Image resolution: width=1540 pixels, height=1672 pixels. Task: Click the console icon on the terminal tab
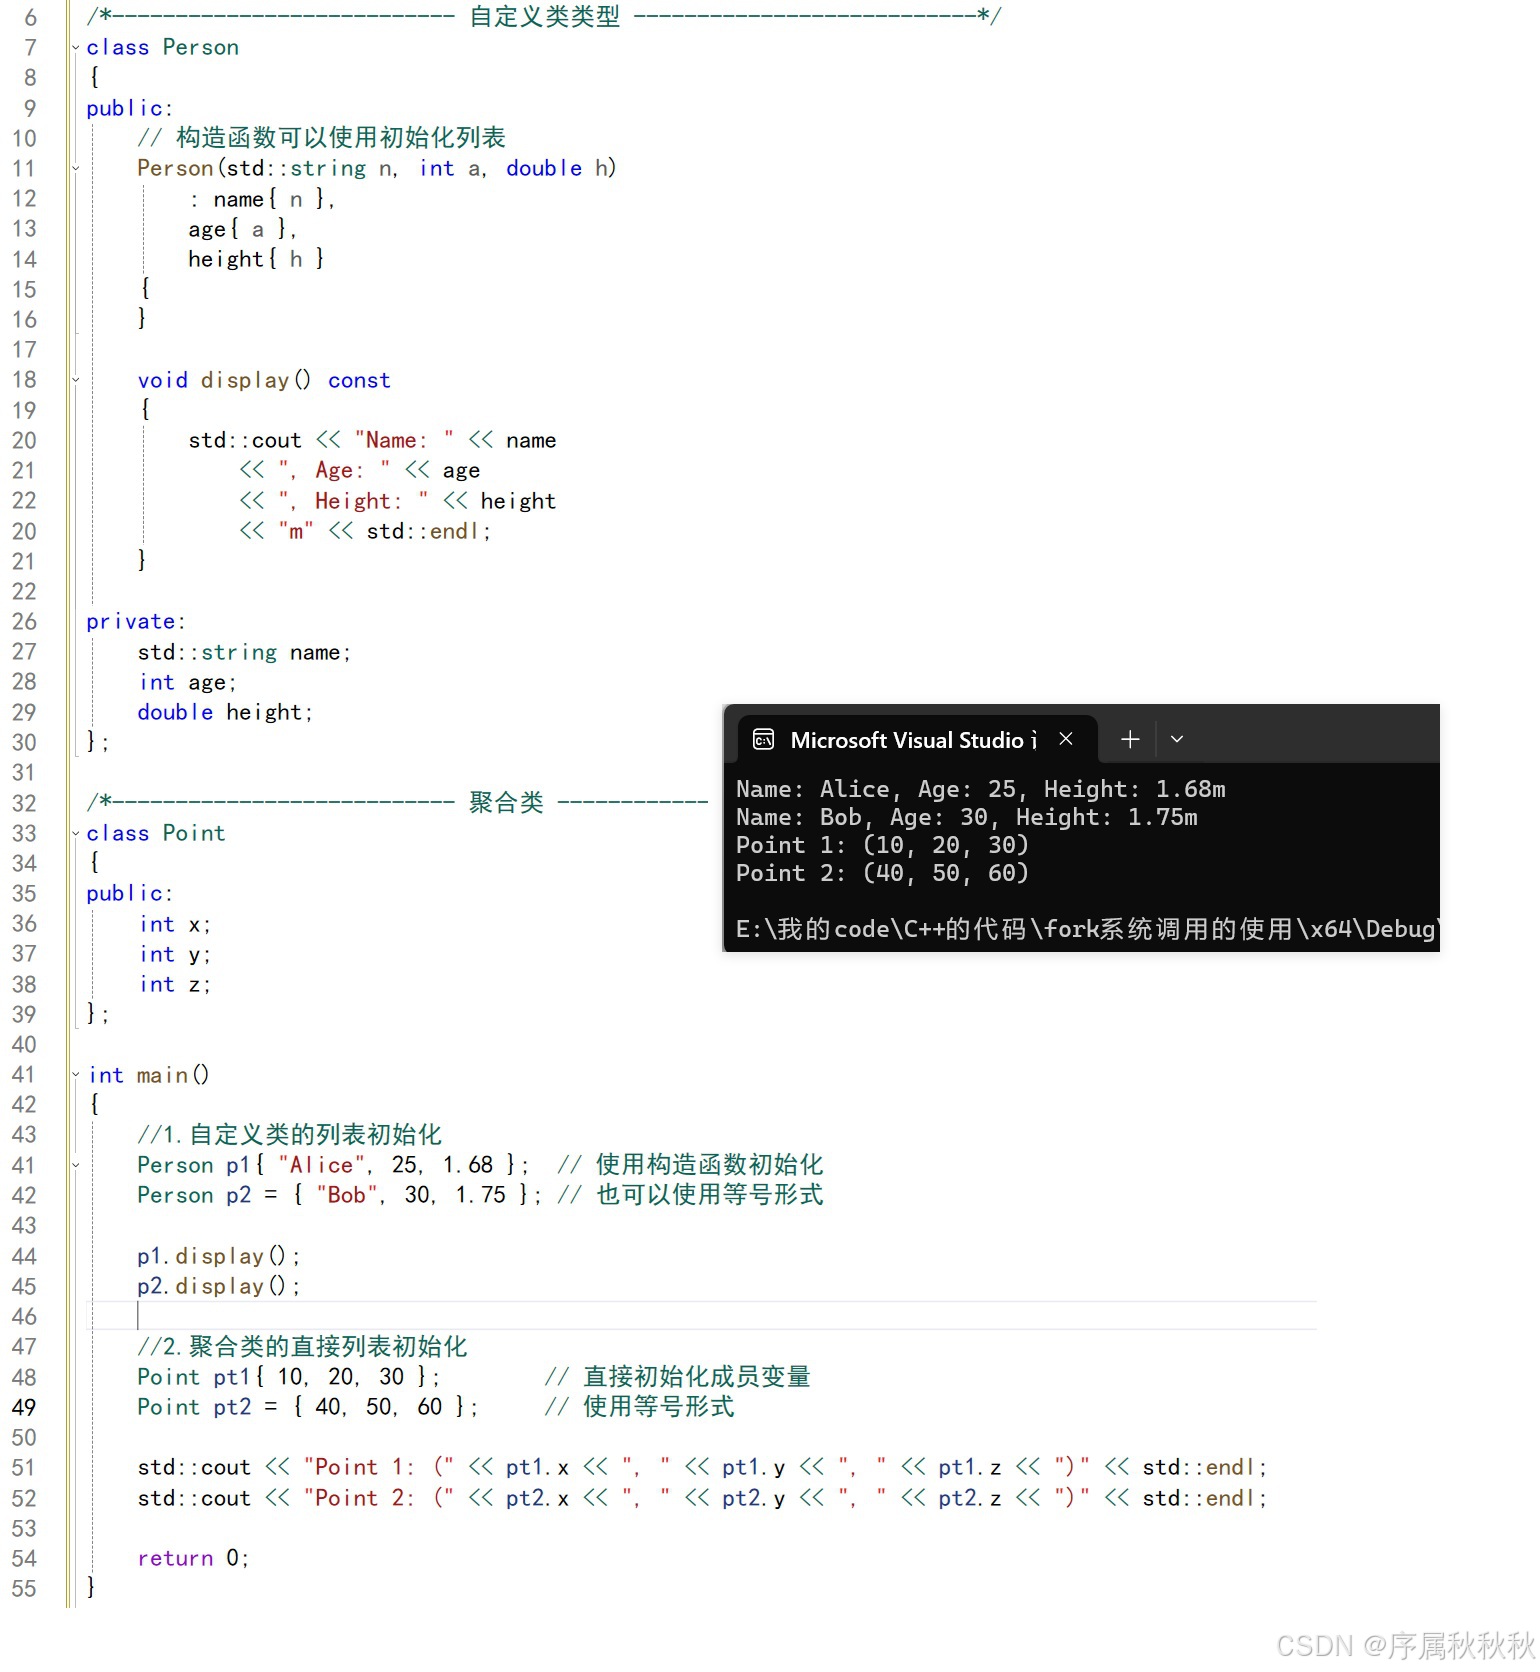click(764, 739)
